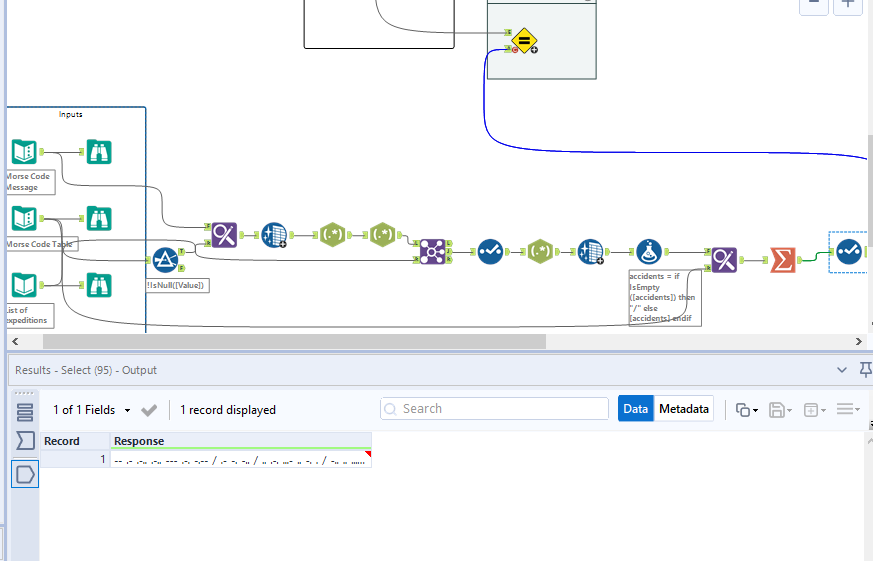Open the copy options dropdown in Results toolbar
Viewport: 873px width, 561px height.
(747, 410)
